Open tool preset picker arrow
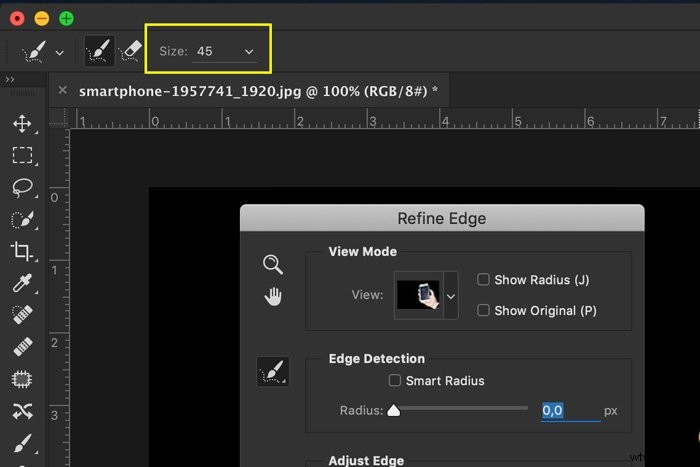This screenshot has width=700, height=467. tap(59, 53)
